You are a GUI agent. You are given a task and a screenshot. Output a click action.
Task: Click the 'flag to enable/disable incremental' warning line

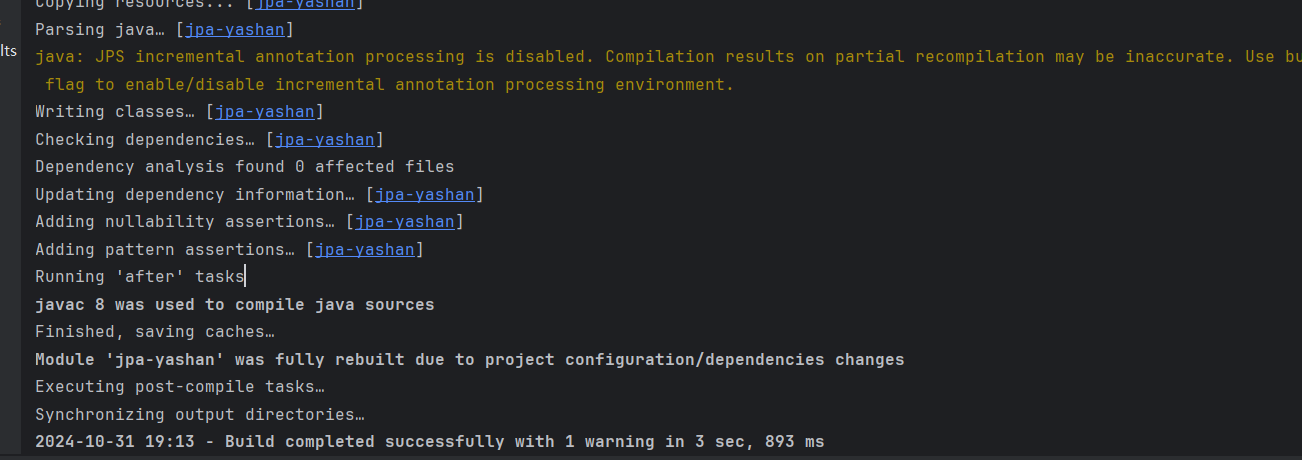pyautogui.click(x=390, y=84)
